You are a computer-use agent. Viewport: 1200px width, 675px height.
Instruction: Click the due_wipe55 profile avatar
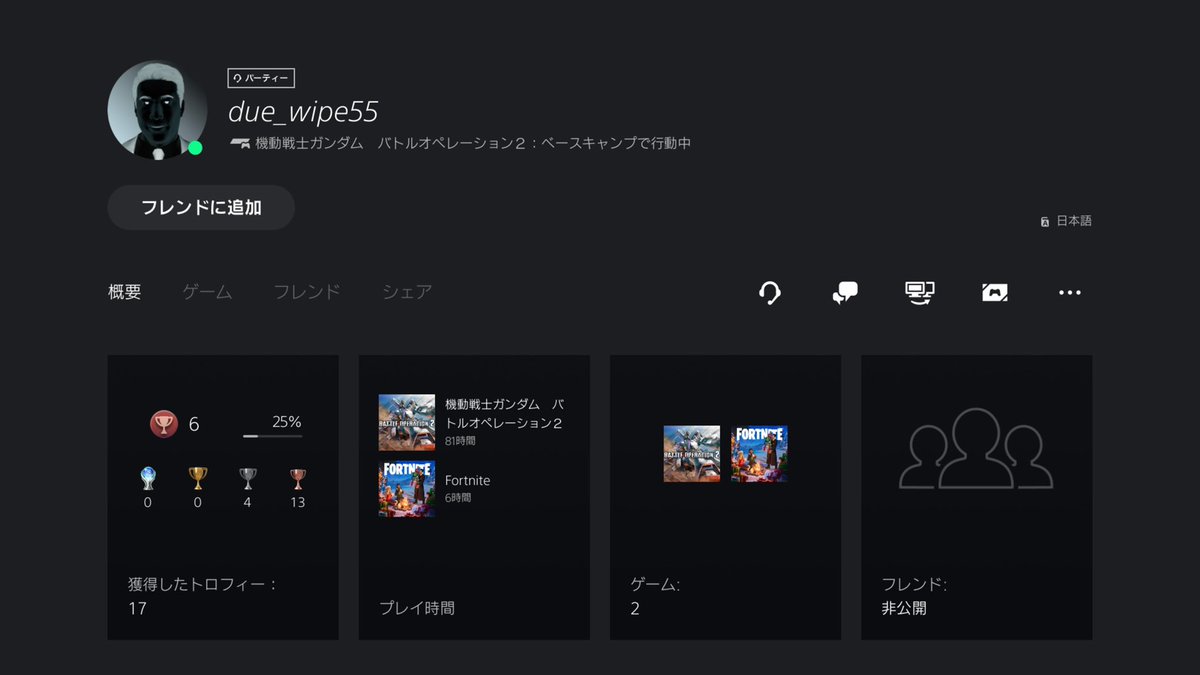(x=157, y=110)
